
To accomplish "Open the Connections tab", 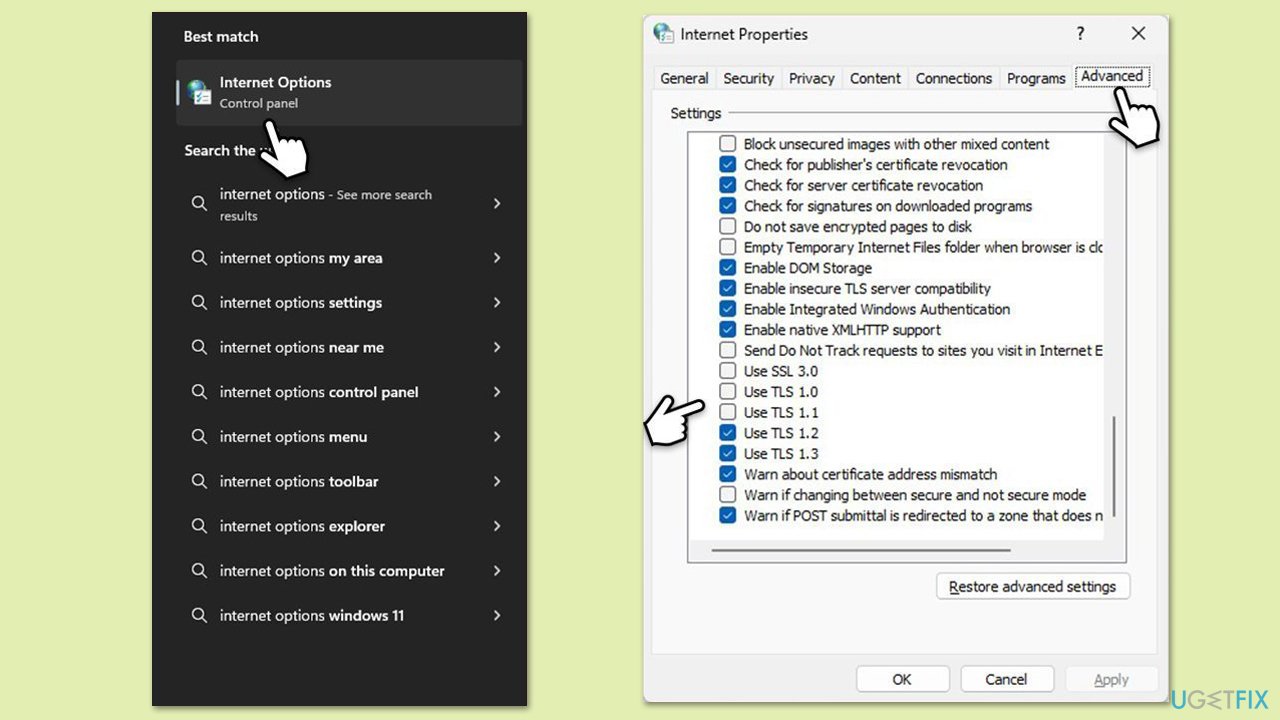I will (953, 78).
